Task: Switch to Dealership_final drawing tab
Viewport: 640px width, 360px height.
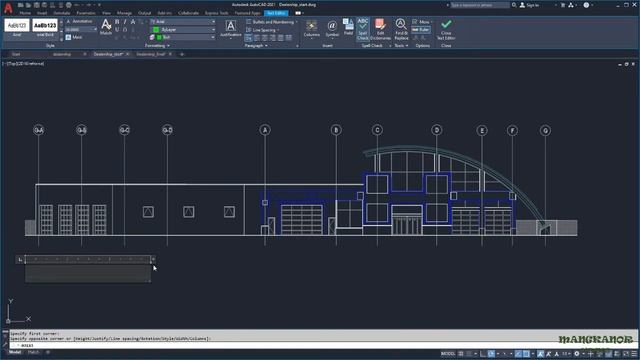Action: [151, 54]
